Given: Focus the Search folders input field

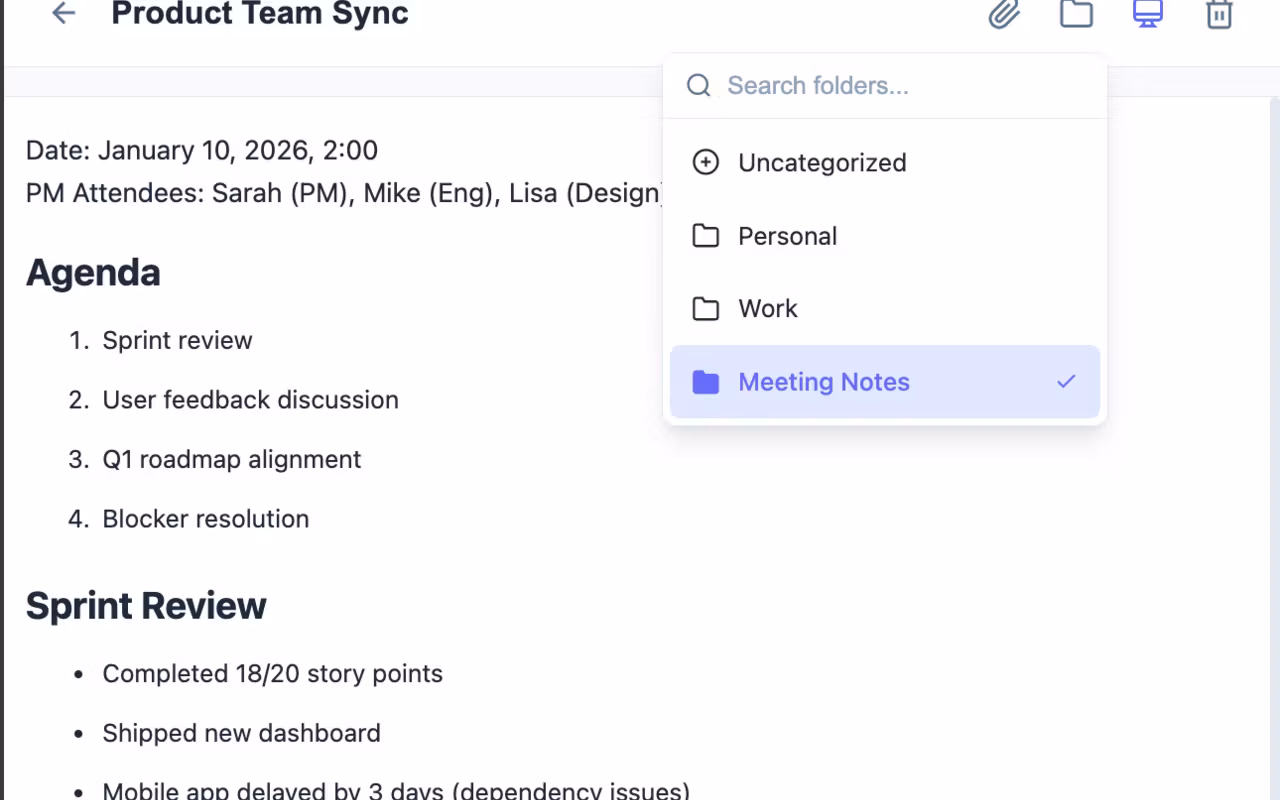Looking at the screenshot, I should click(x=900, y=86).
